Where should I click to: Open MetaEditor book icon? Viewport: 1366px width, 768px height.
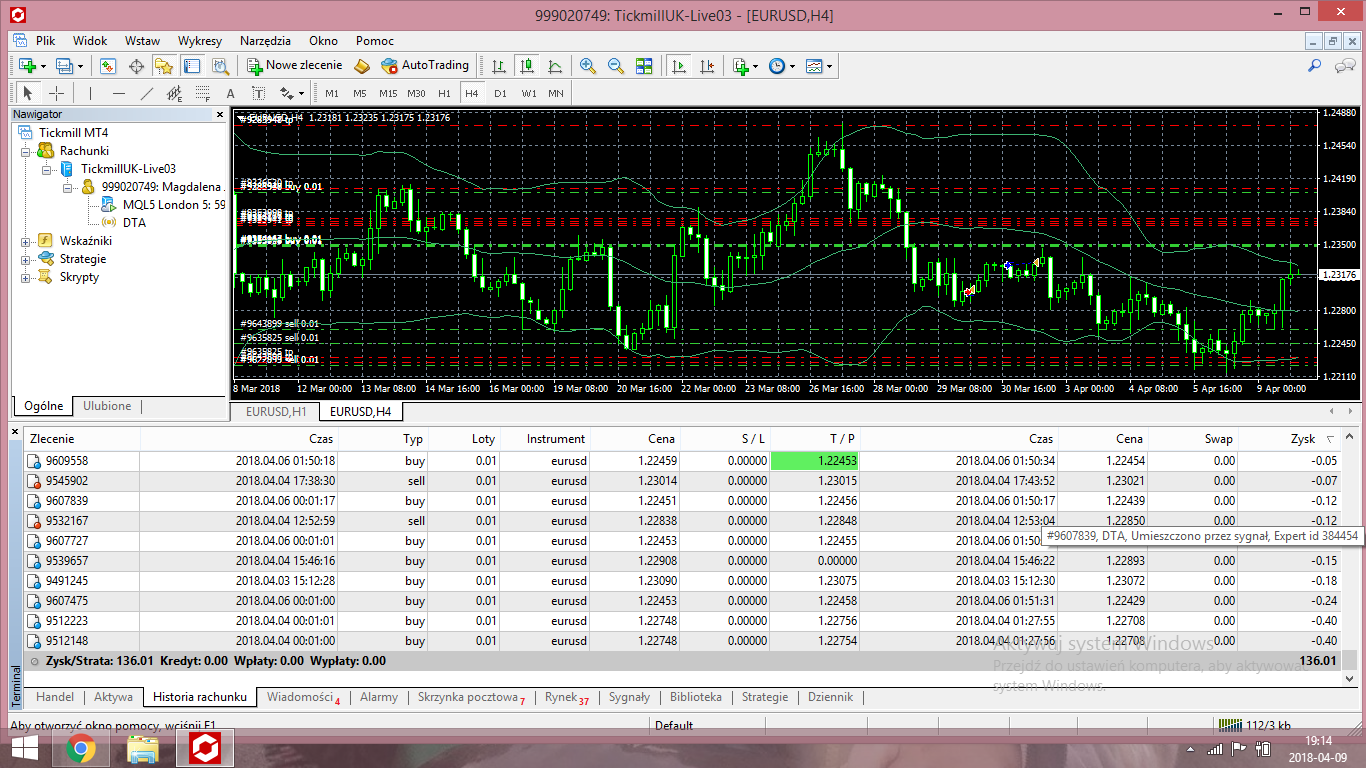coord(362,66)
